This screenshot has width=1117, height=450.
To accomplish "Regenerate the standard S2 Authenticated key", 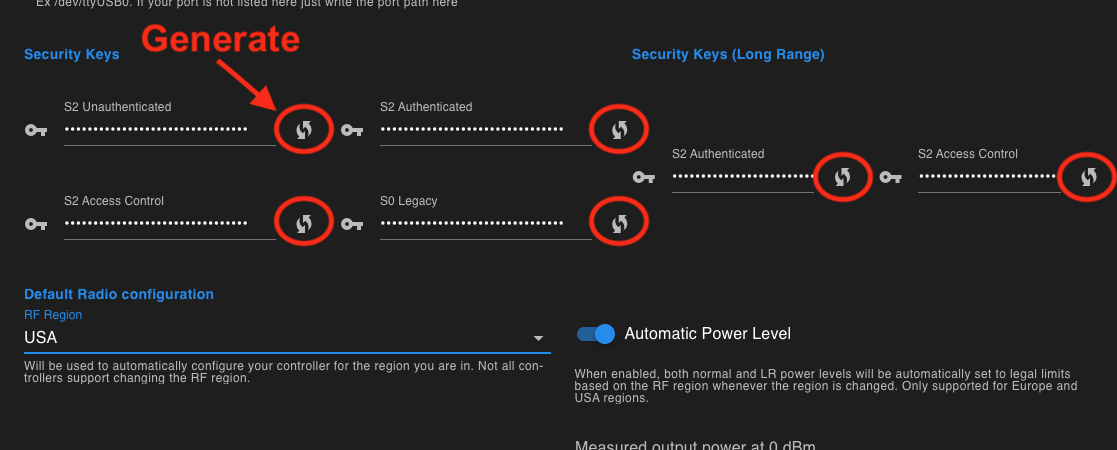I will [x=620, y=130].
